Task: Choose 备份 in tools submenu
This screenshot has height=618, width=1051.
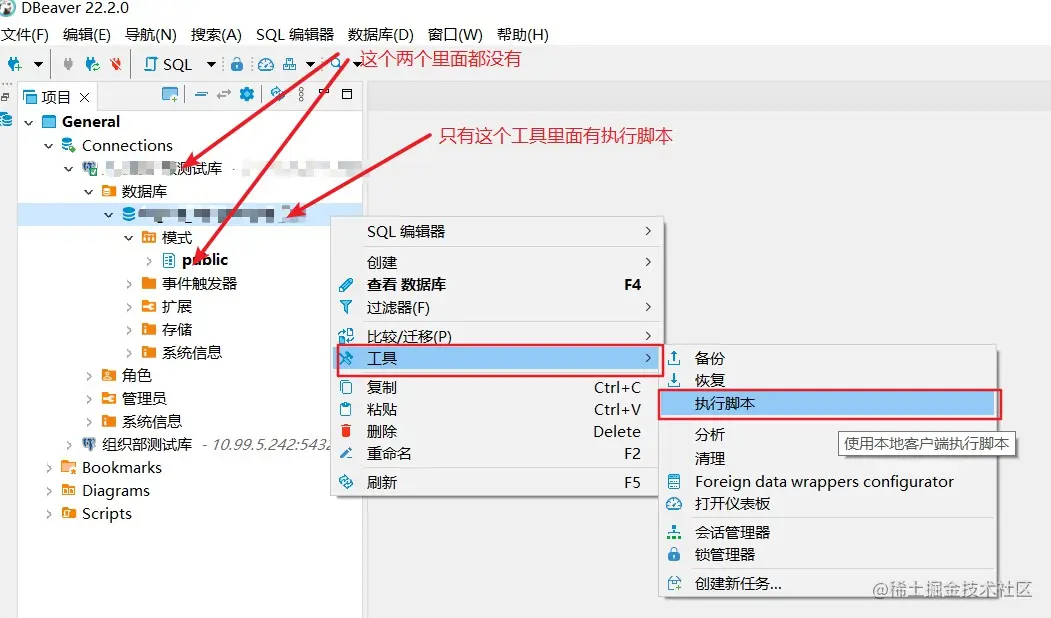Action: tap(828, 359)
